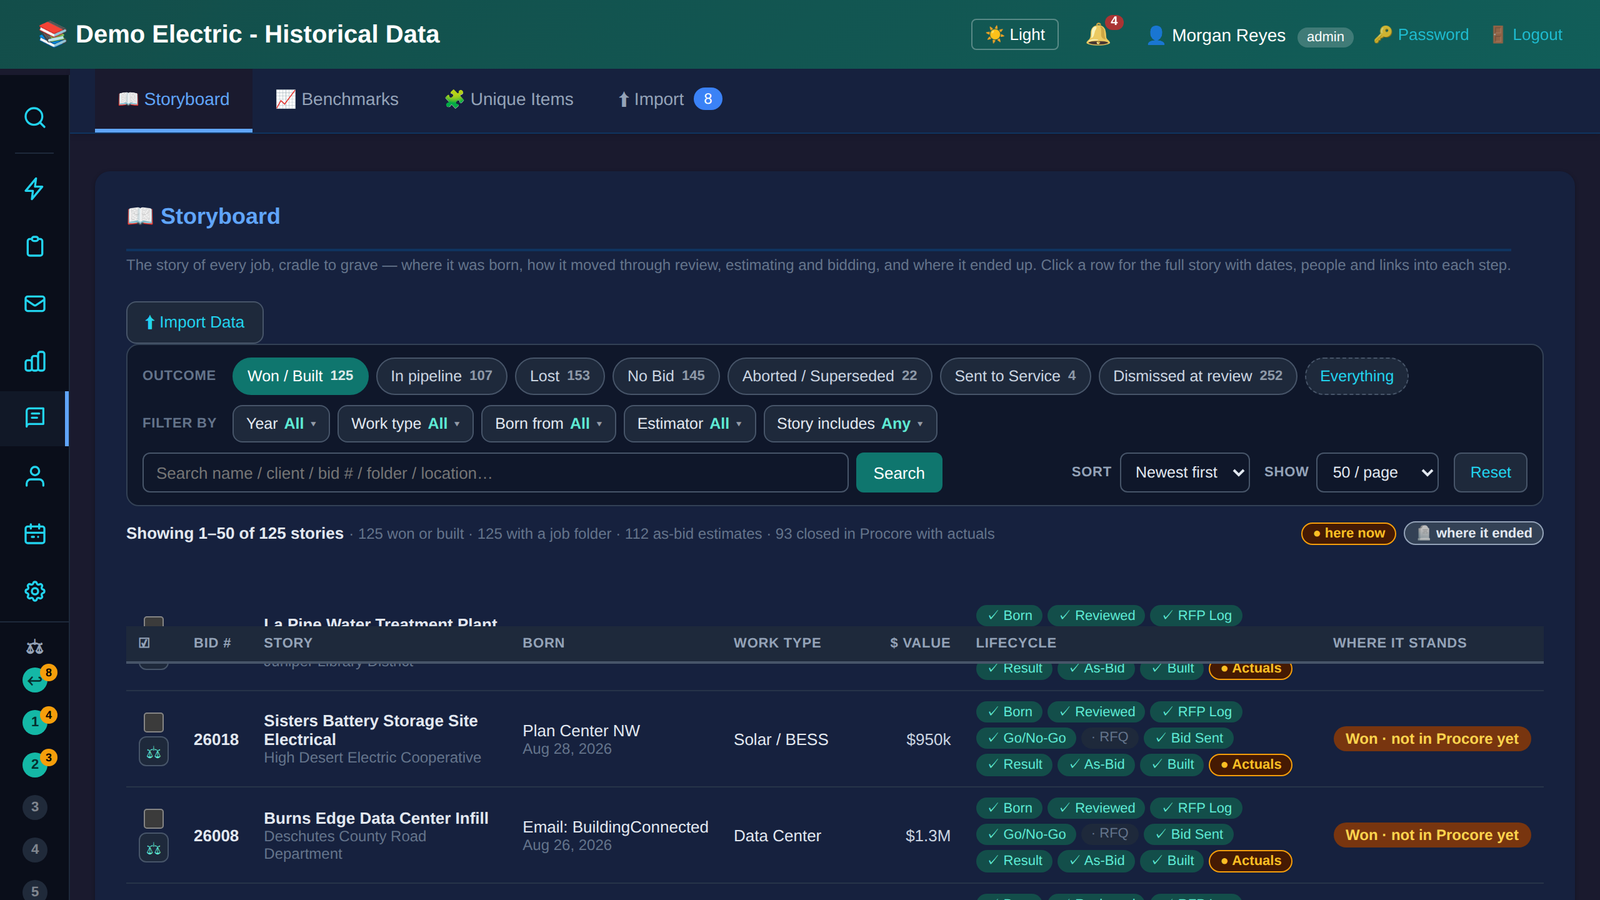Click the Import Data button
The height and width of the screenshot is (900, 1600).
(x=195, y=322)
